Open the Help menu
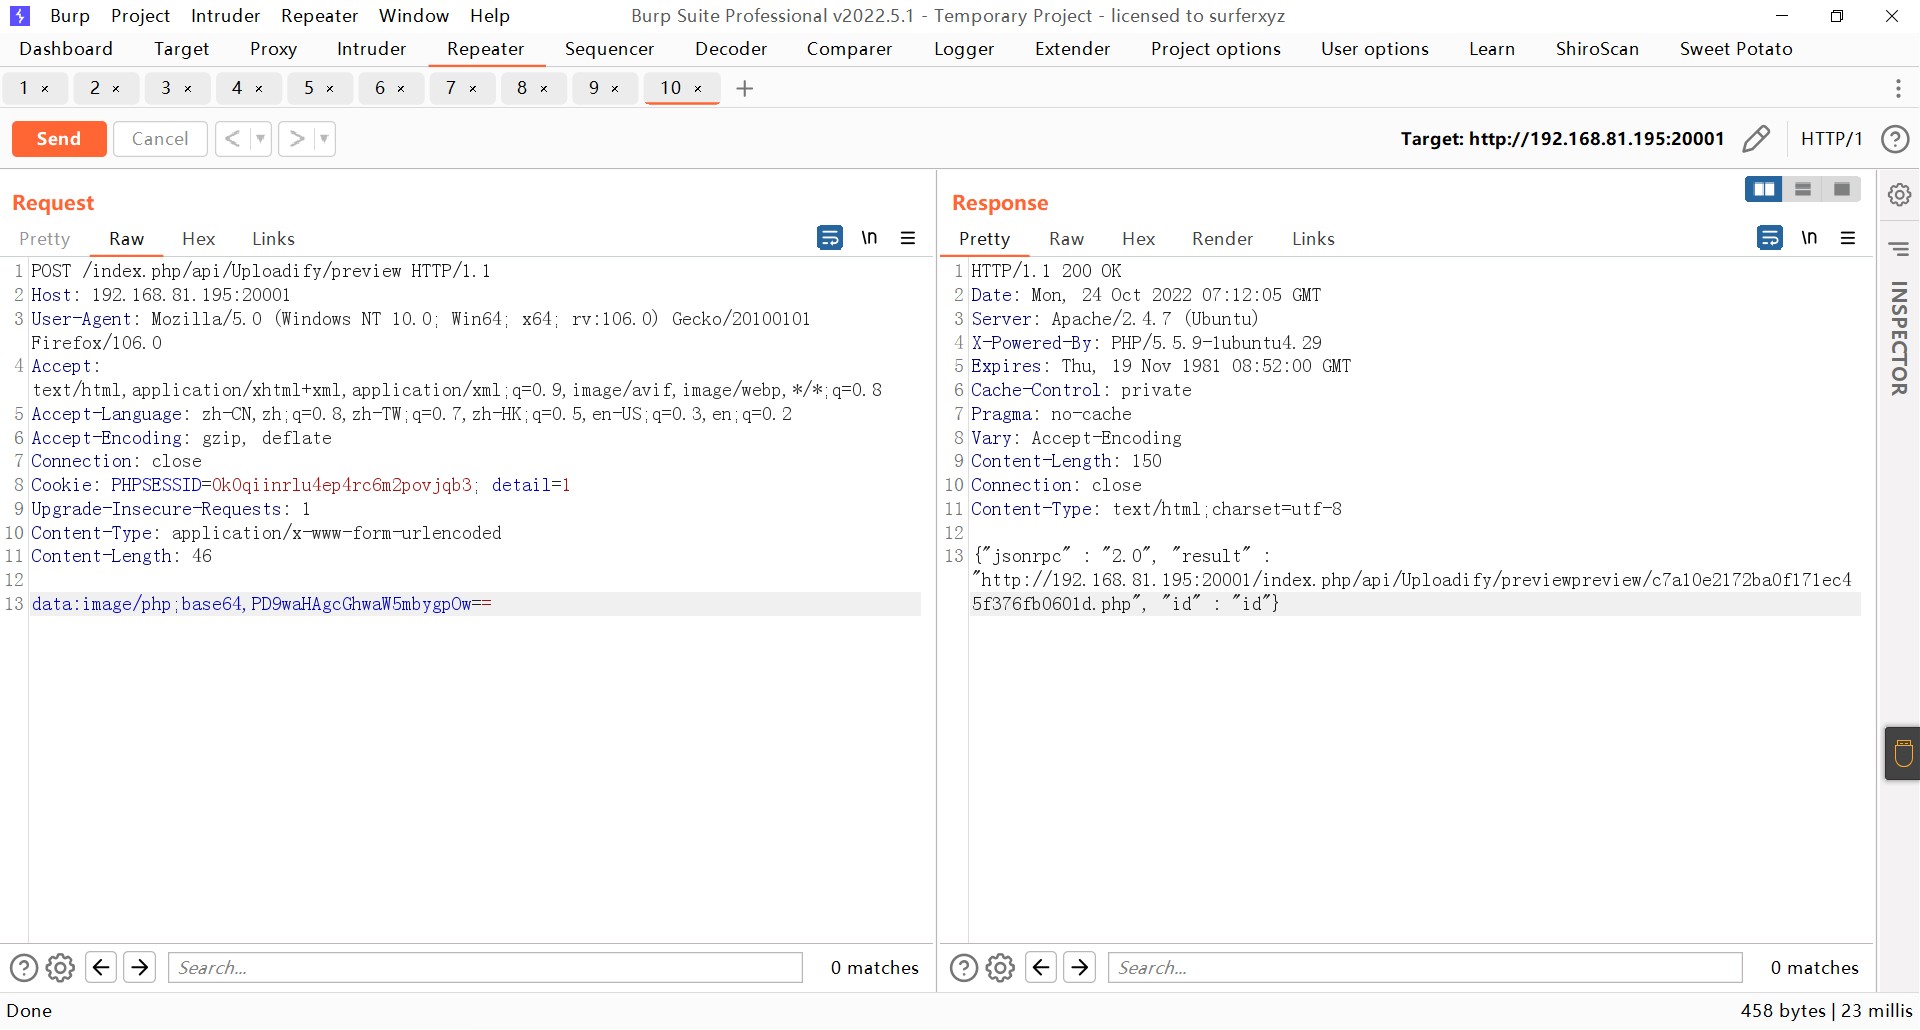The height and width of the screenshot is (1030, 1920). (490, 16)
